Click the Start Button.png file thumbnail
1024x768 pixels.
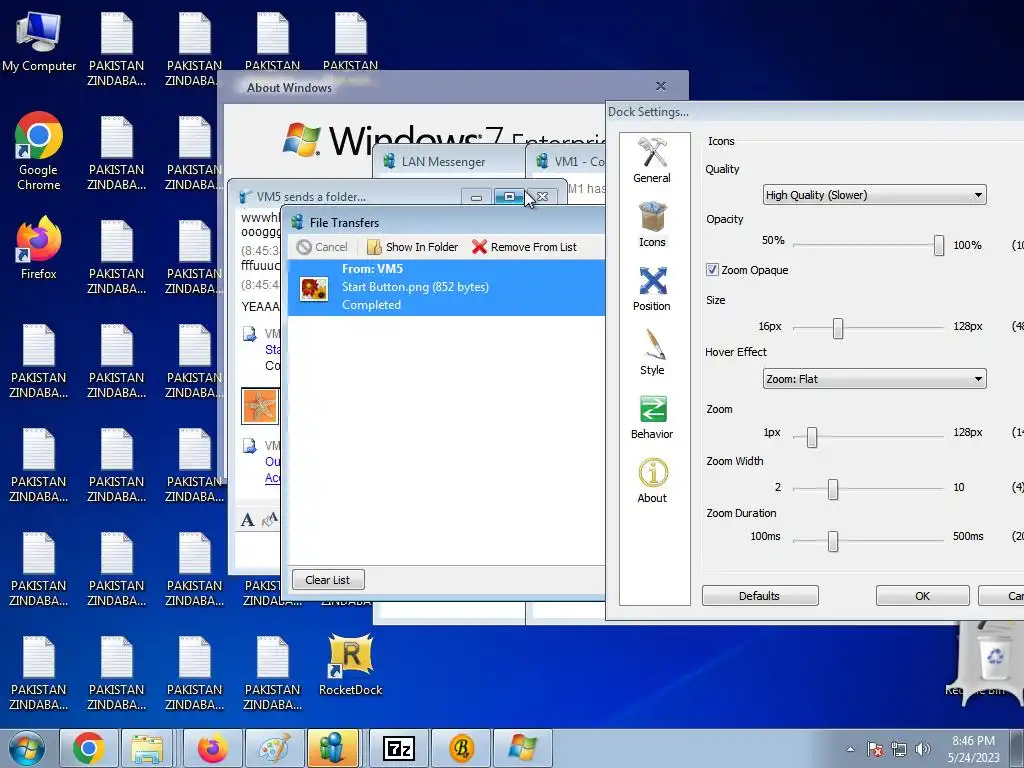point(313,289)
